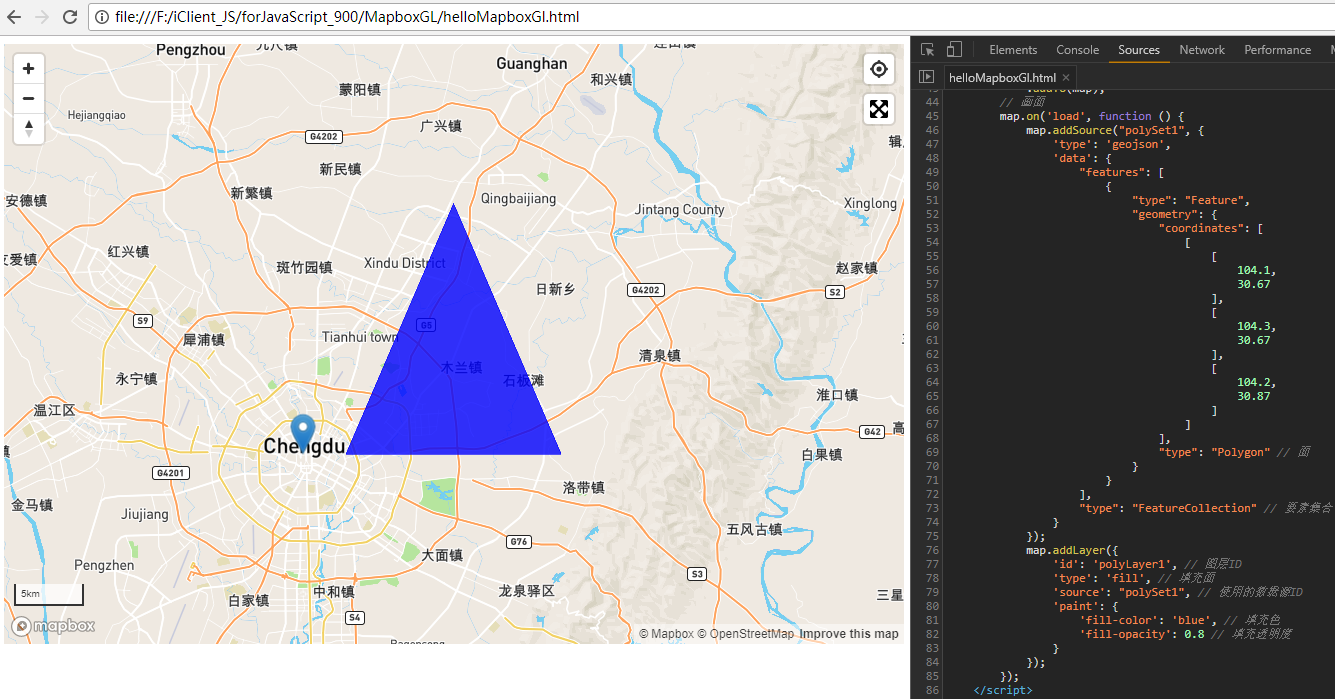Click the Qingbaijiang map label

tap(518, 199)
